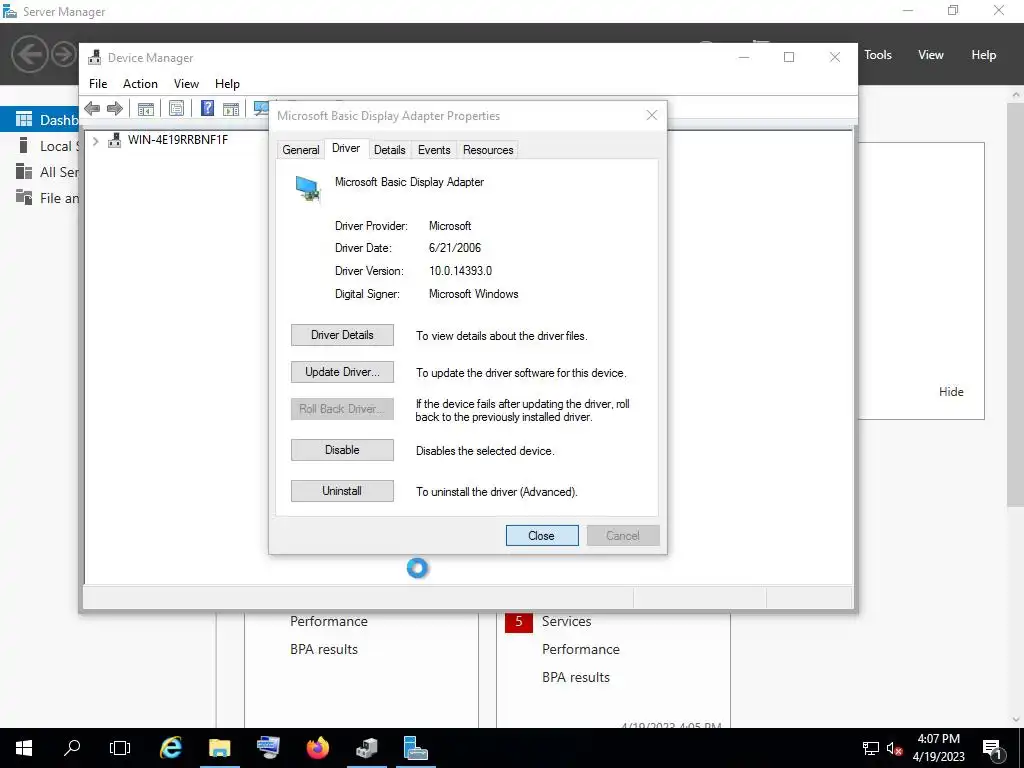Click the Device Manager taskbar icon
The width and height of the screenshot is (1024, 768).
tap(367, 748)
